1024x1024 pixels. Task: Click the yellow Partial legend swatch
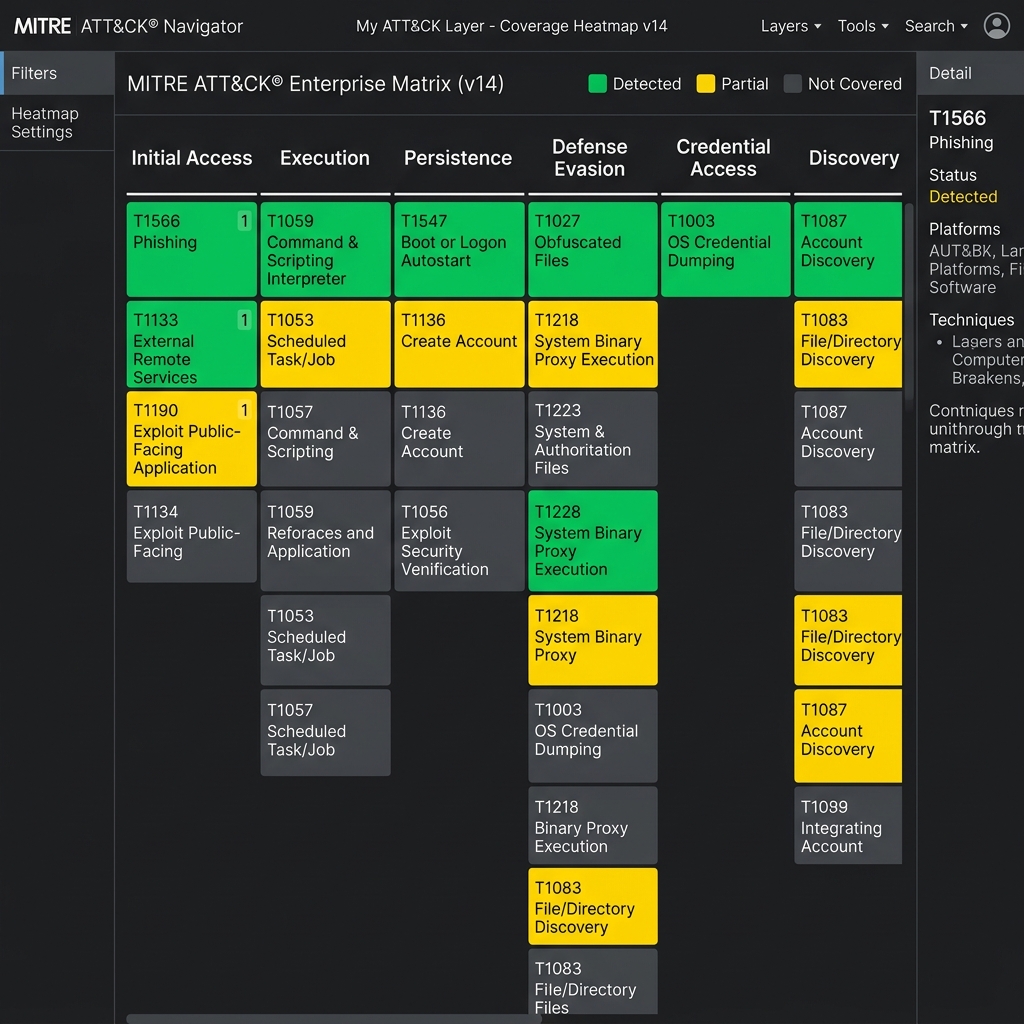(705, 84)
